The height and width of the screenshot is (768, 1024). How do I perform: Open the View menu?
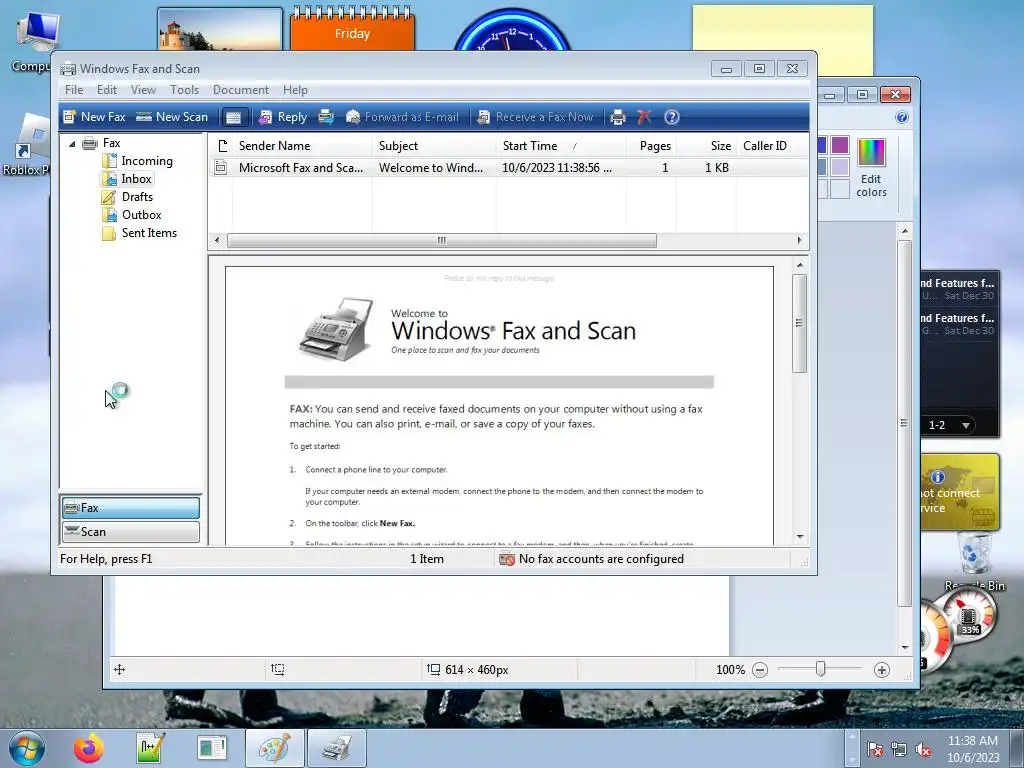(x=143, y=89)
